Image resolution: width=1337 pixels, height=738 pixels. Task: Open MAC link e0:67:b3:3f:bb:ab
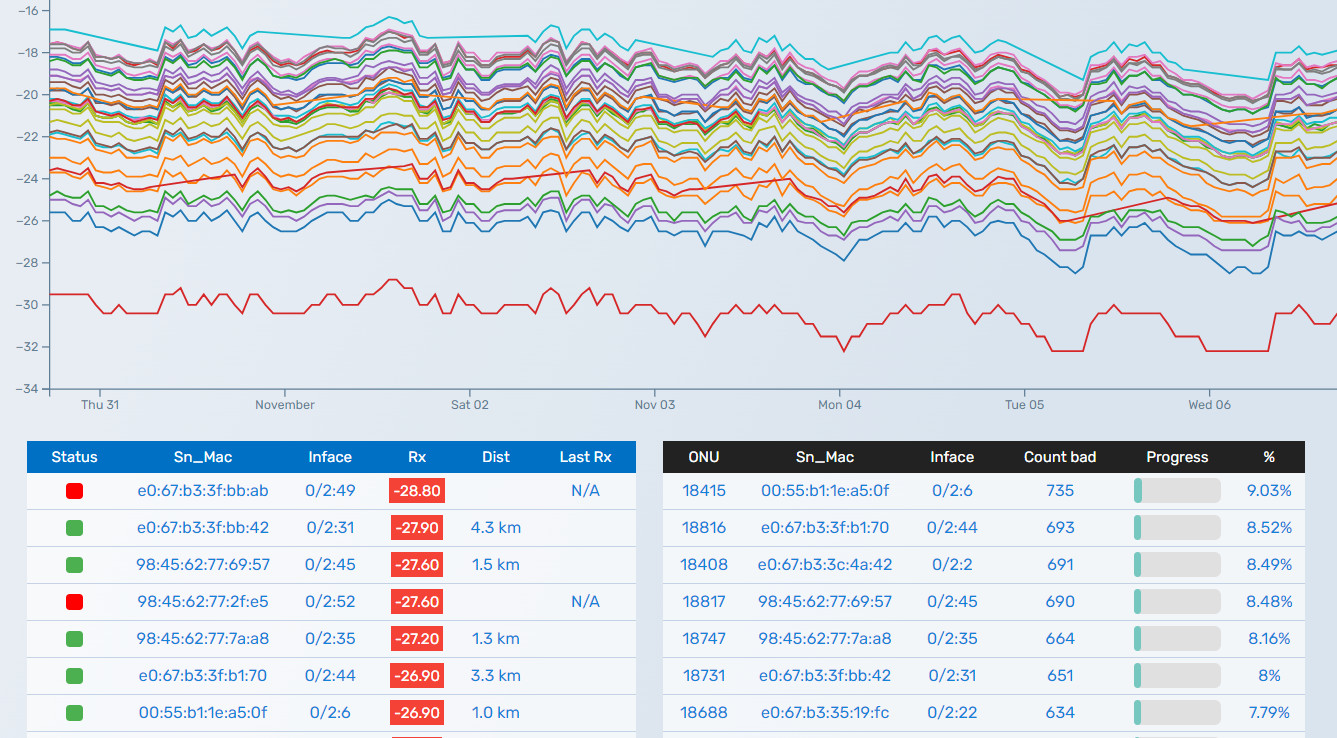pyautogui.click(x=203, y=491)
